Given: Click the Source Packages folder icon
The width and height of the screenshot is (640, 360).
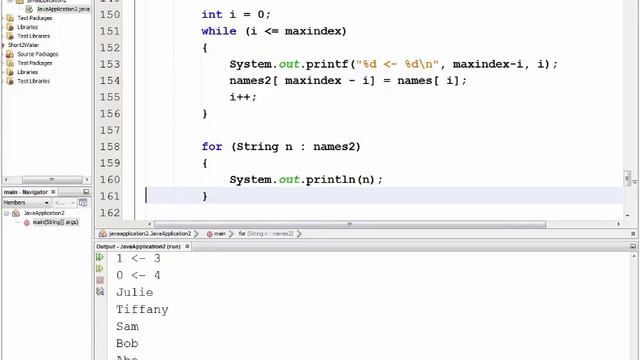Looking at the screenshot, I should [10, 54].
